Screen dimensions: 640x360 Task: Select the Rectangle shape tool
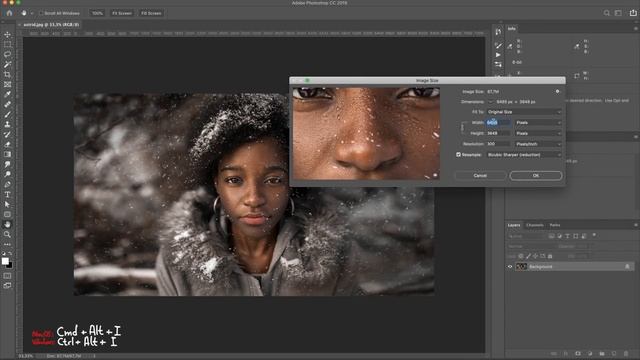7,214
